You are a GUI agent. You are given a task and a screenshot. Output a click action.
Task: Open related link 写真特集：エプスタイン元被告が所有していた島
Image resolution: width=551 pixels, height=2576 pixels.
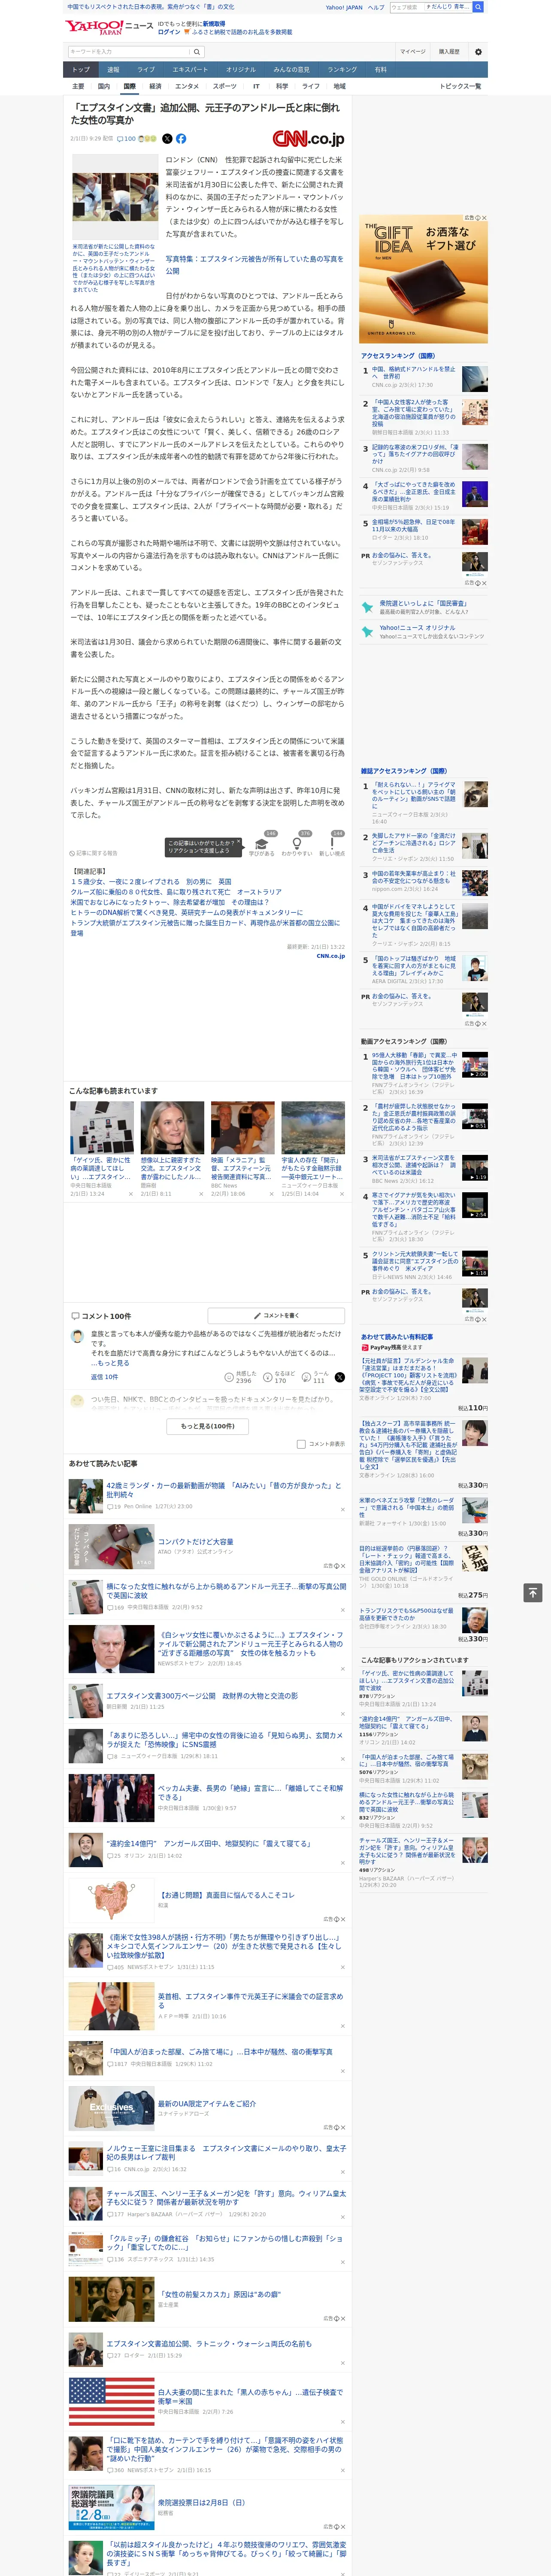point(254,265)
